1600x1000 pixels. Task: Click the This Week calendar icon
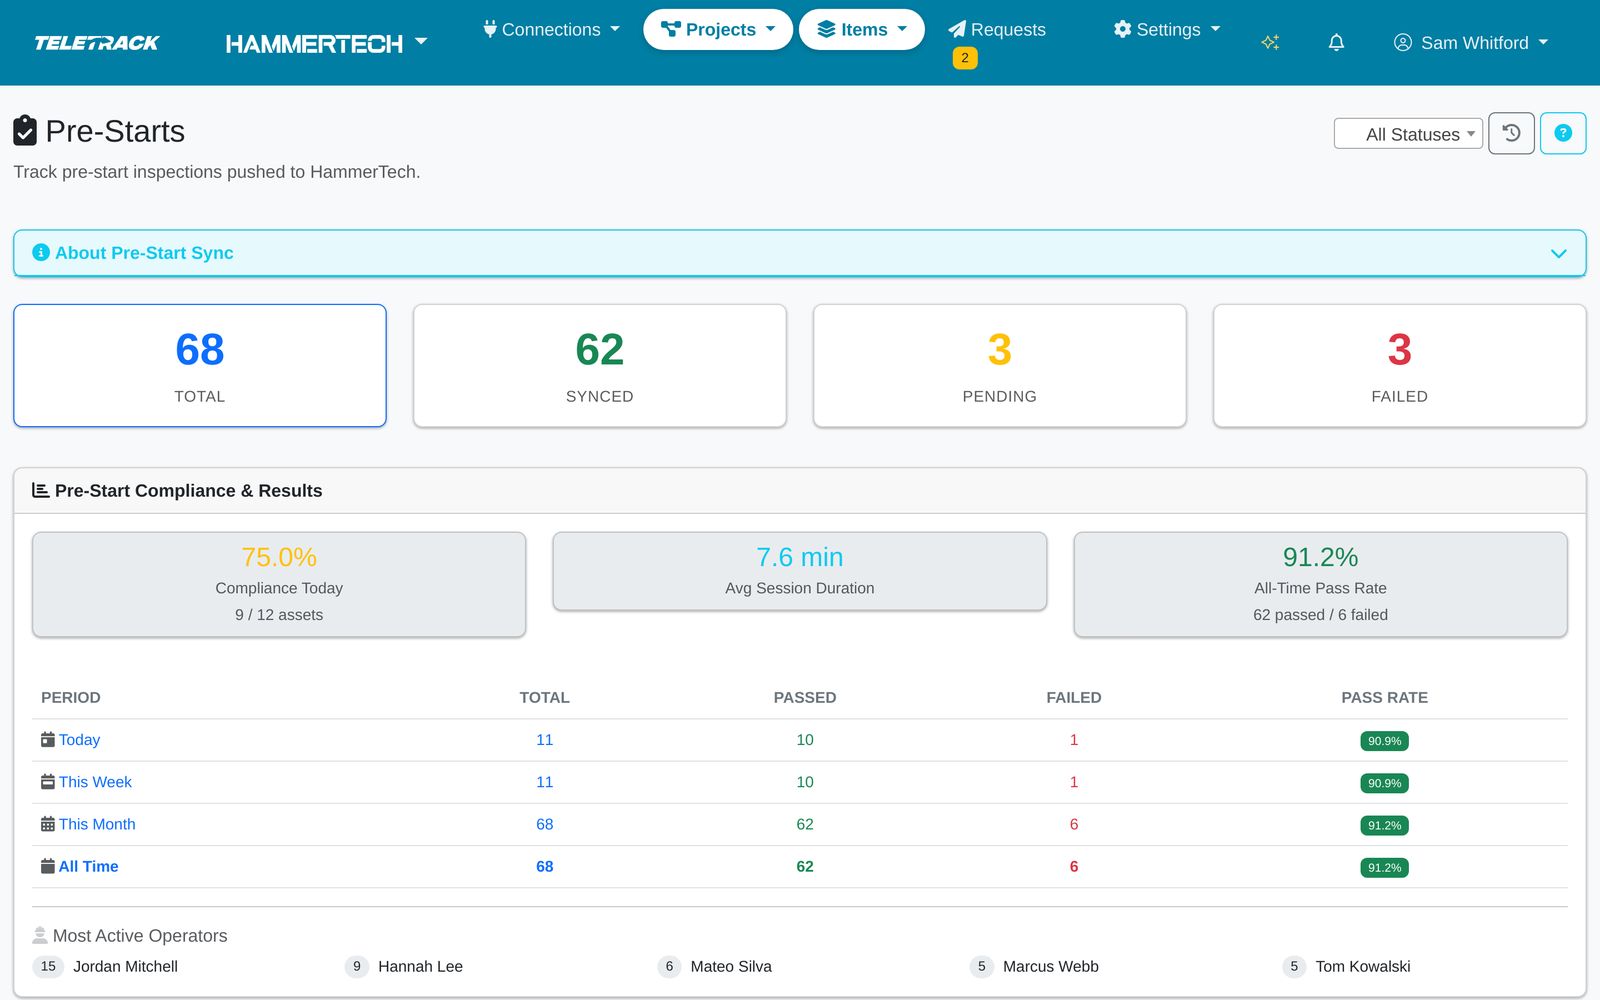click(x=47, y=782)
